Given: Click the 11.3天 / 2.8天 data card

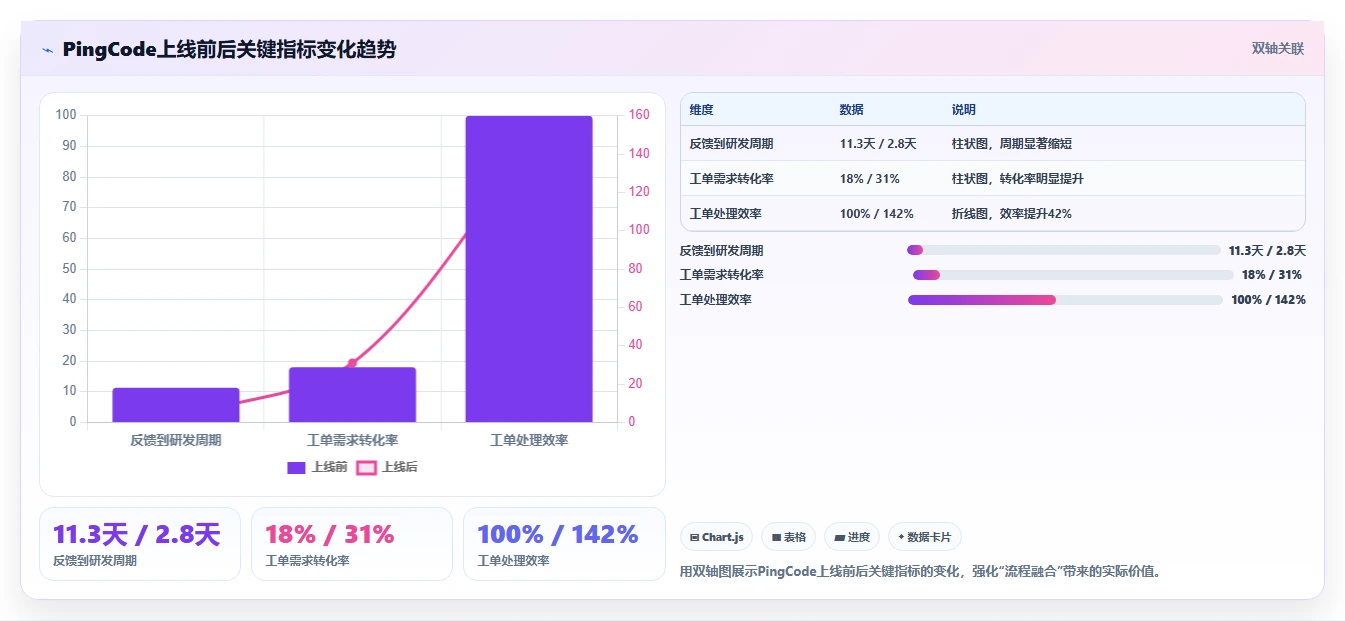Looking at the screenshot, I should click(x=140, y=544).
